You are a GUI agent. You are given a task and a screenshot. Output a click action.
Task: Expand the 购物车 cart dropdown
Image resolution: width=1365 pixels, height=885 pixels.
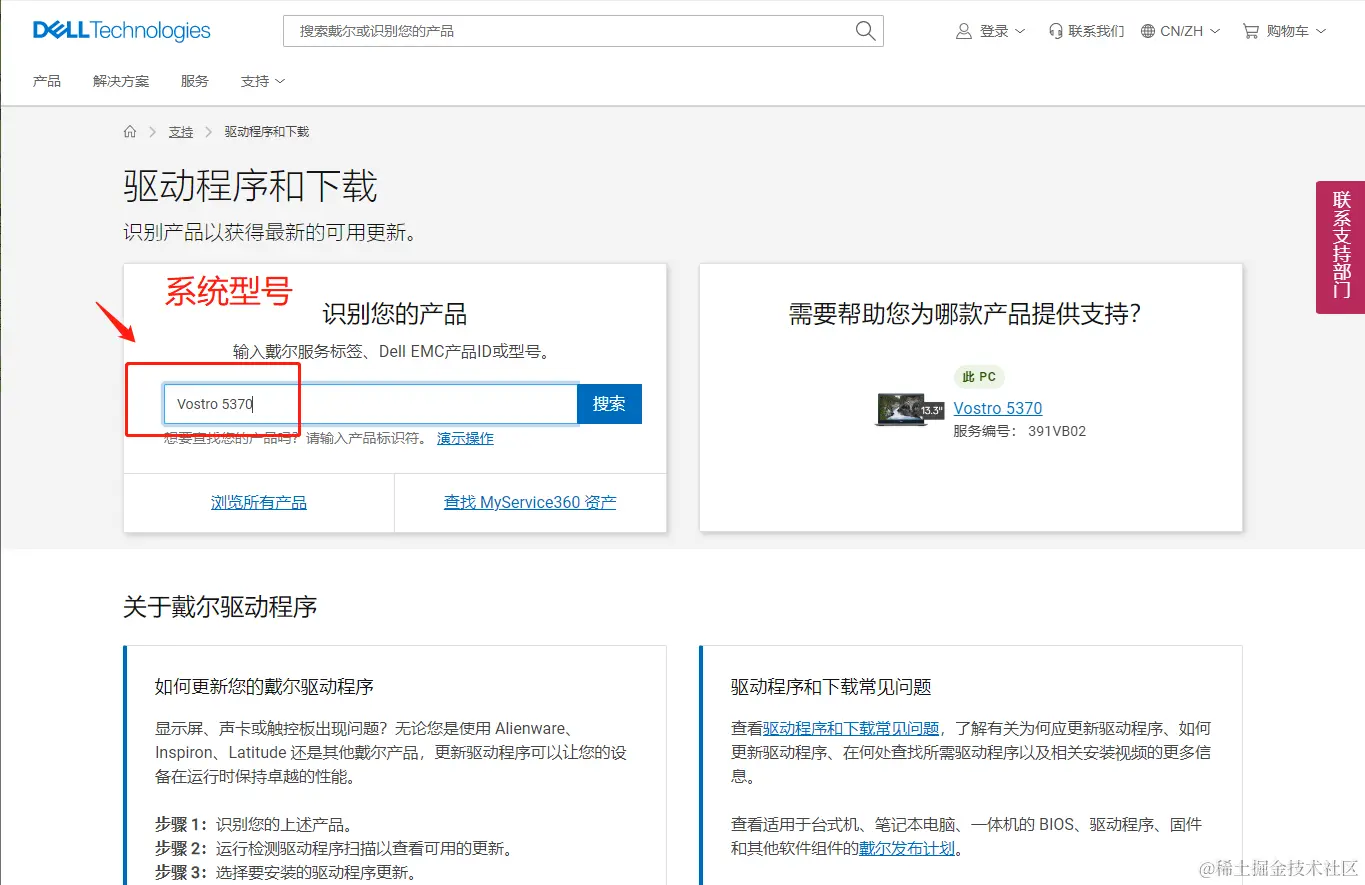point(1284,31)
